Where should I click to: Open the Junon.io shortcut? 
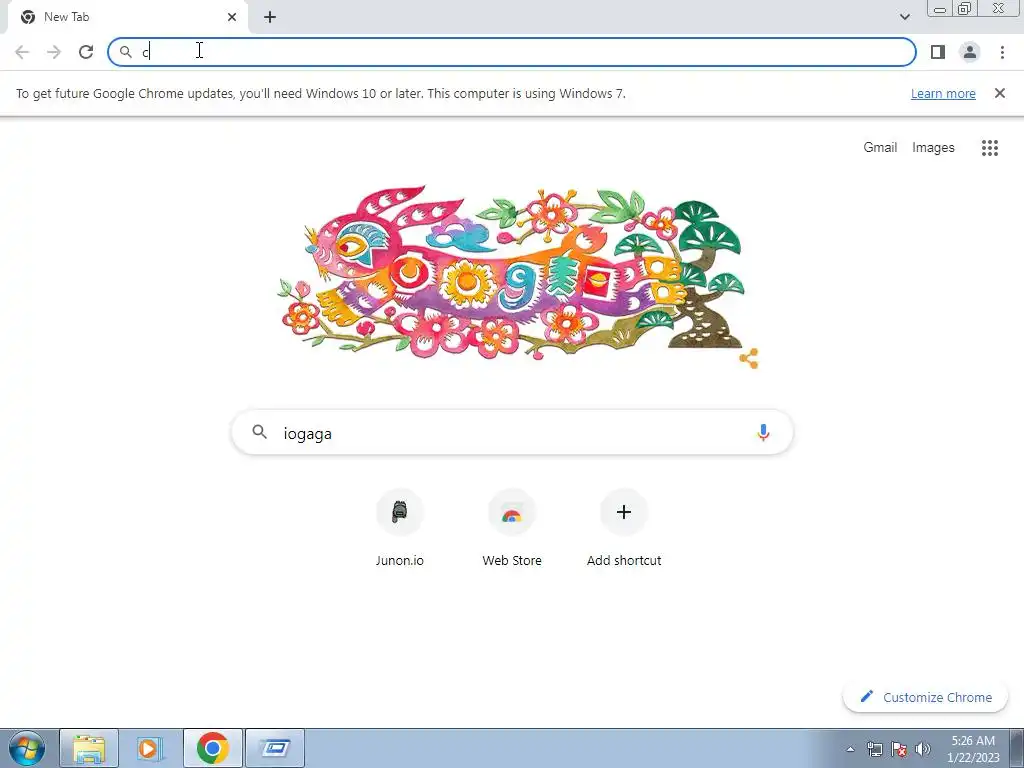(400, 528)
